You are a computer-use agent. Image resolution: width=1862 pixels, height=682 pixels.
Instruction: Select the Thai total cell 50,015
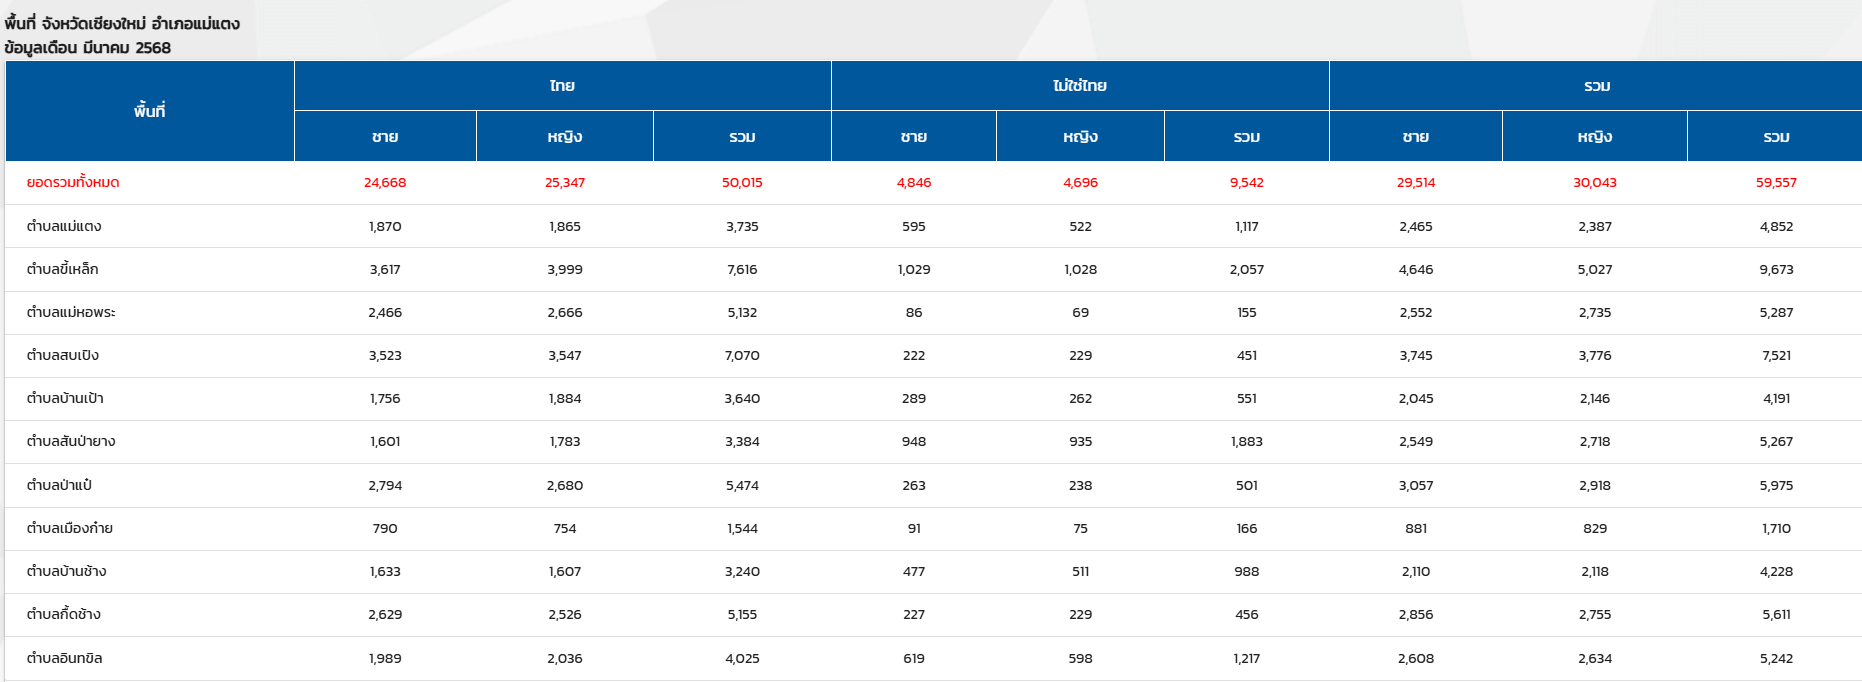click(x=742, y=183)
